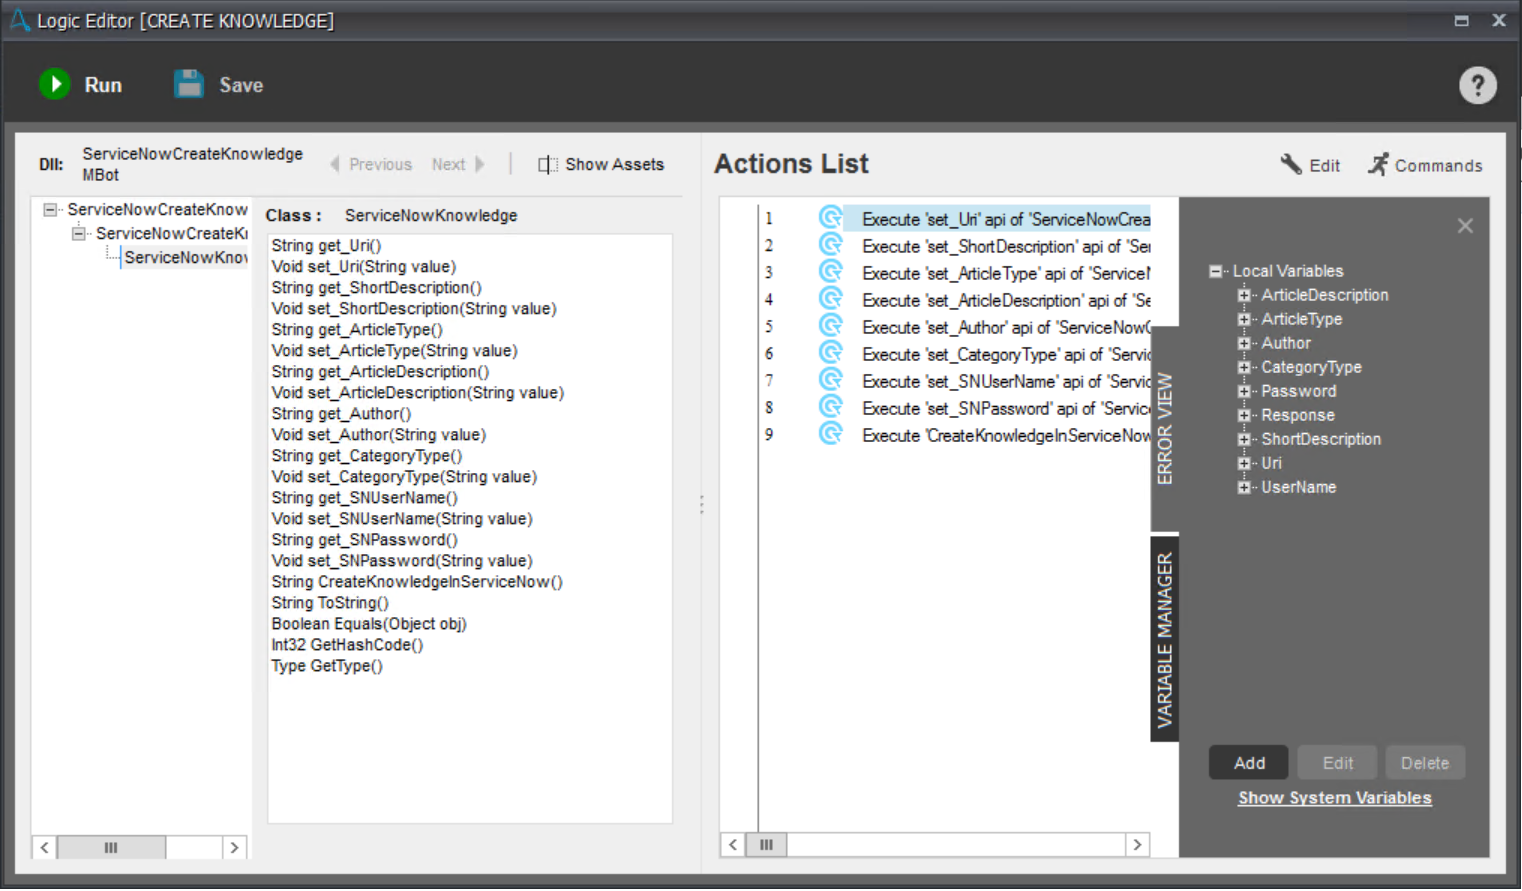Screen dimensions: 1522x891
Task: Collapse the root ServiceNowCreateKnow tree node
Action: tap(50, 210)
